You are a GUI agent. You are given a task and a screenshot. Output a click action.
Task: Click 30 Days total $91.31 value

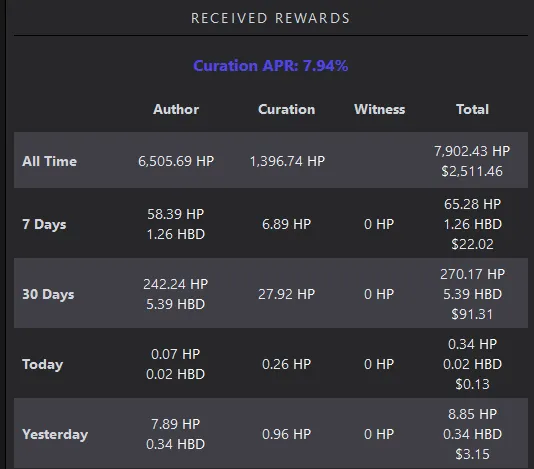(472, 314)
